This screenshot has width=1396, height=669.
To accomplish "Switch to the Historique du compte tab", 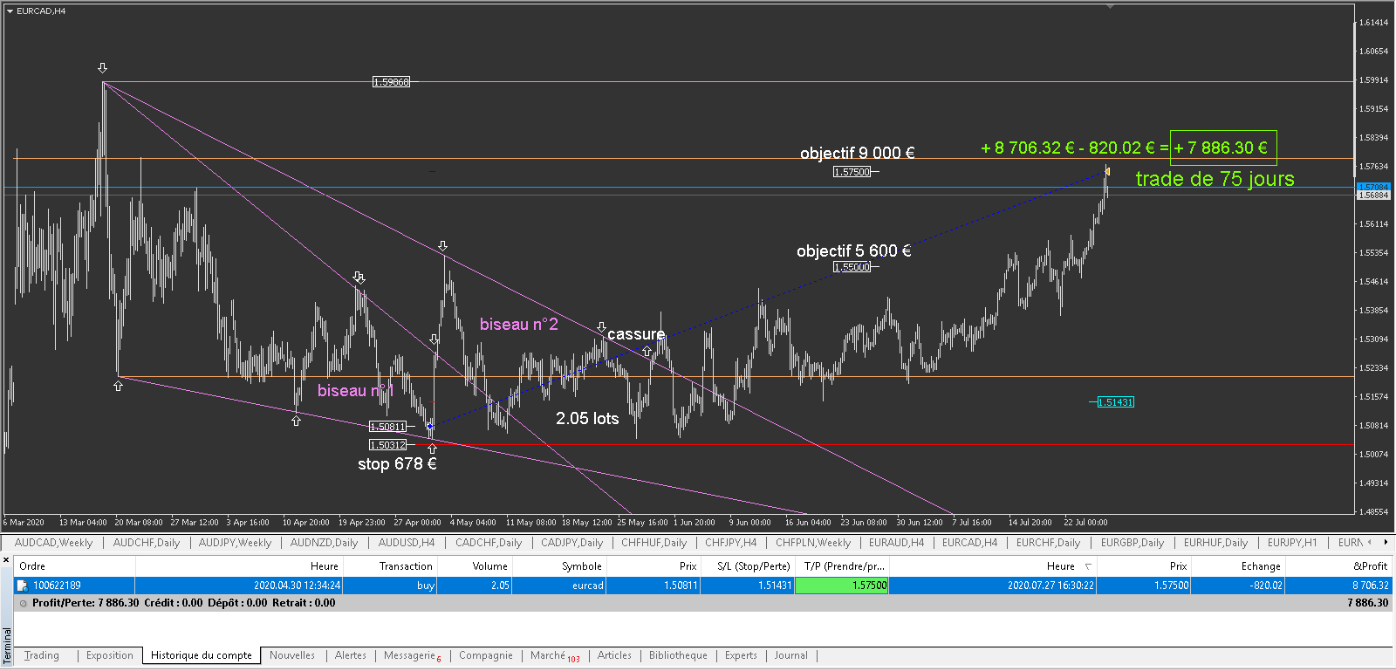I will coord(201,656).
